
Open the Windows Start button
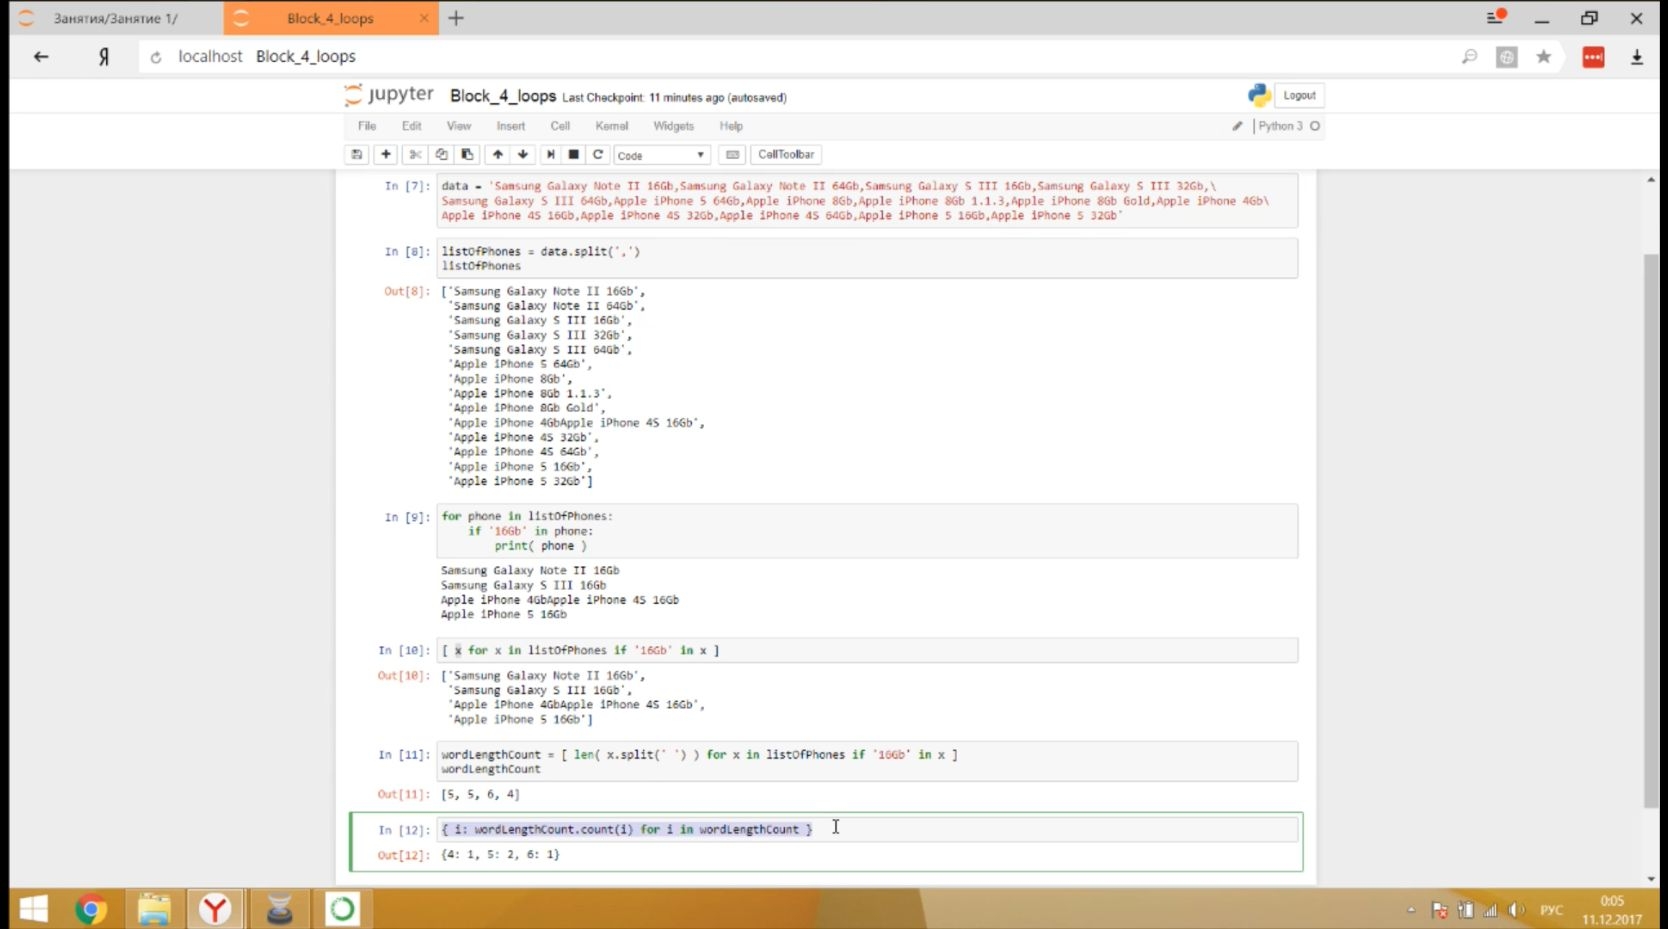(x=33, y=909)
